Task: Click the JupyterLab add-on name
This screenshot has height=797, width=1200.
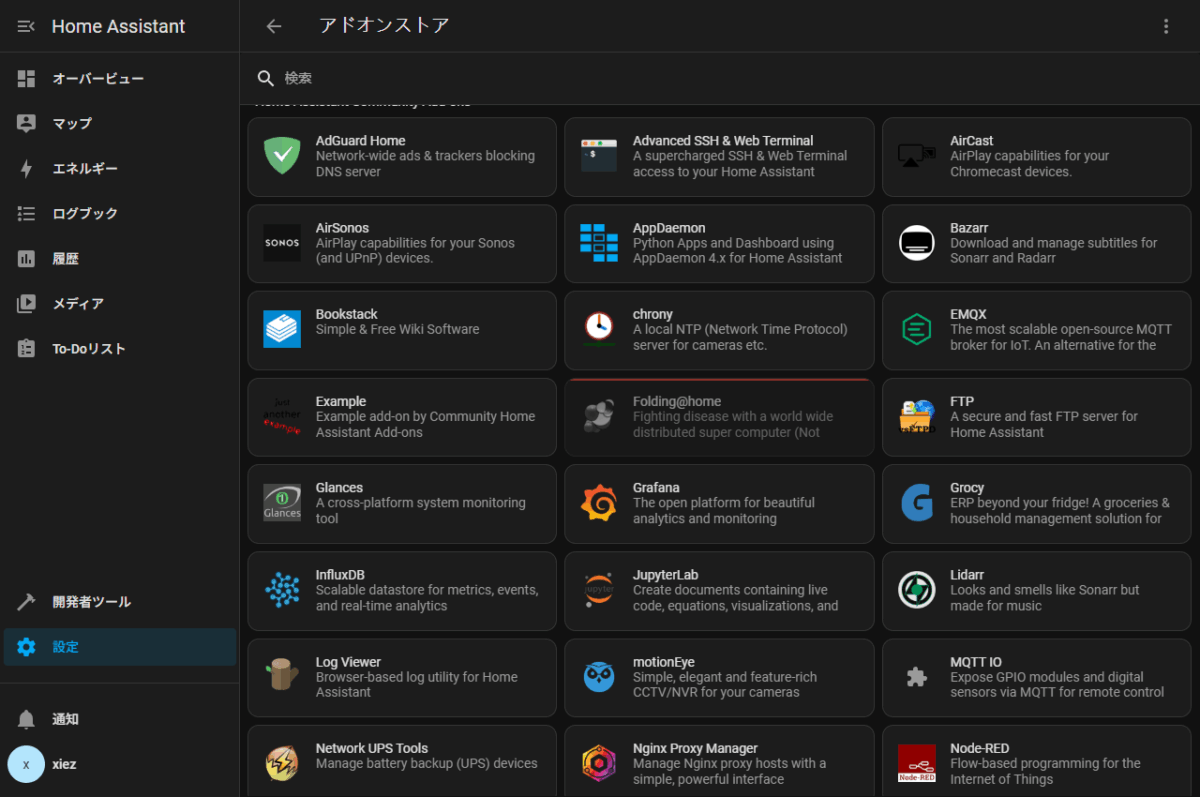Action: pyautogui.click(x=666, y=575)
